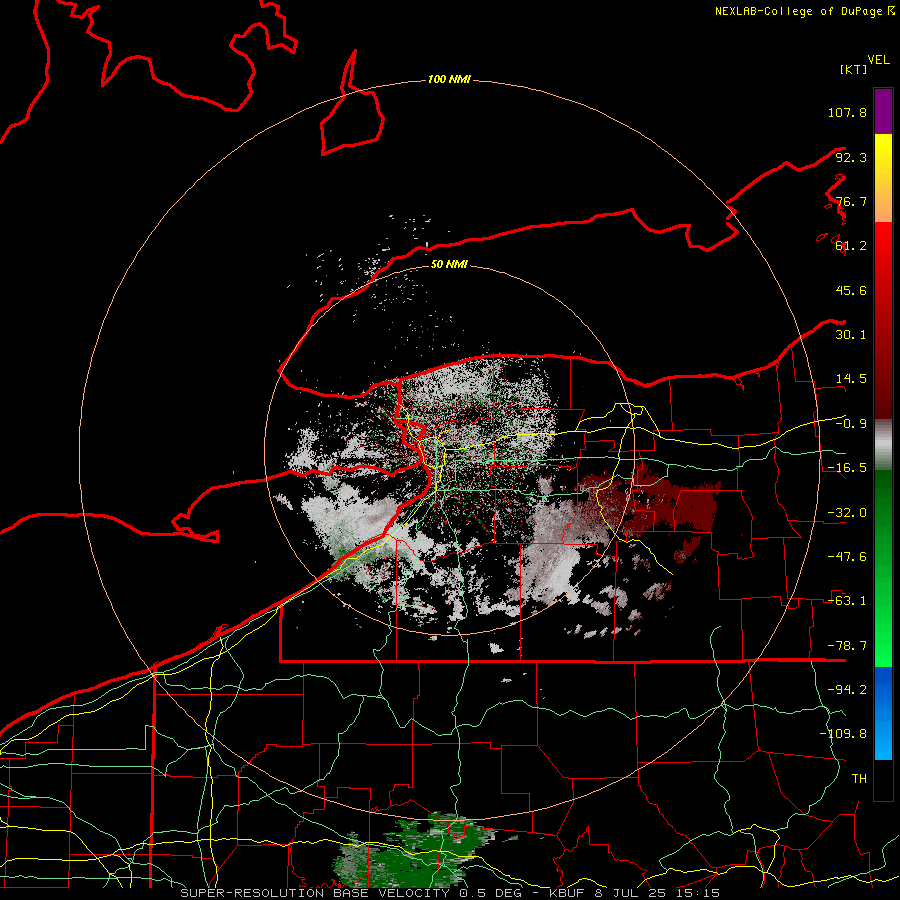Image resolution: width=900 pixels, height=900 pixels.
Task: Select the -32.0 scale value
Action: coord(847,512)
